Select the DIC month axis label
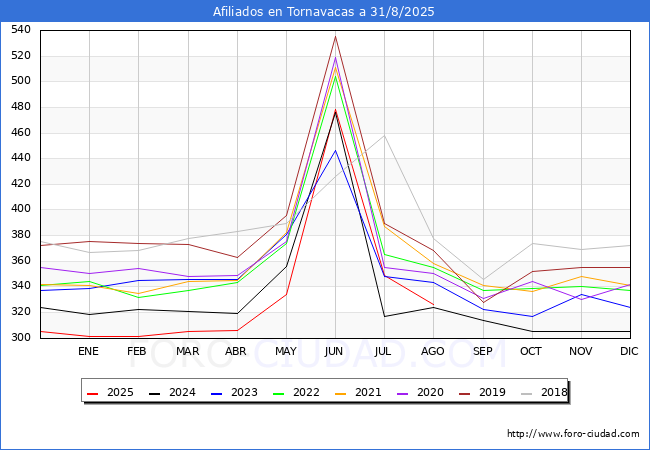Screen dimensions: 650x450 (630, 351)
